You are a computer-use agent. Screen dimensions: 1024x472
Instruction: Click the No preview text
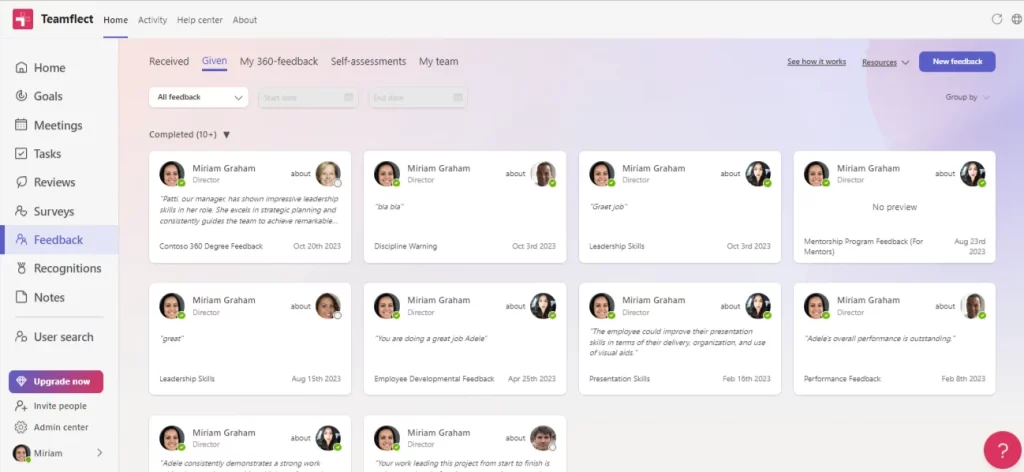[895, 207]
